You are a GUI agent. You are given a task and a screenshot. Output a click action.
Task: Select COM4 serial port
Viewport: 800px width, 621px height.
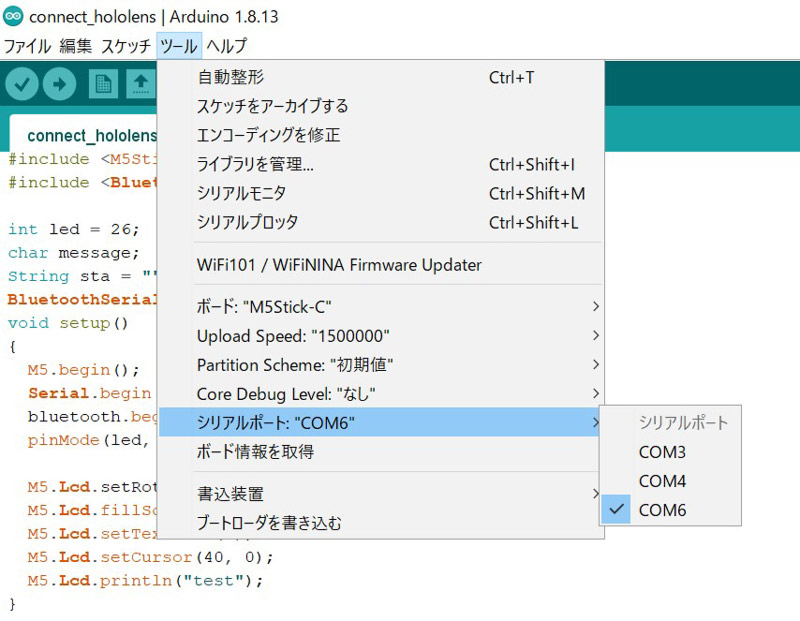pos(670,481)
